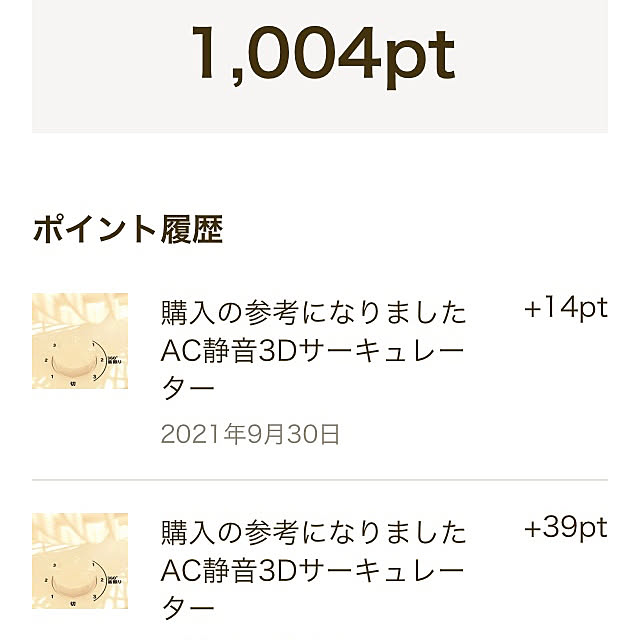Tap the date 2021年9月30日

(x=250, y=434)
